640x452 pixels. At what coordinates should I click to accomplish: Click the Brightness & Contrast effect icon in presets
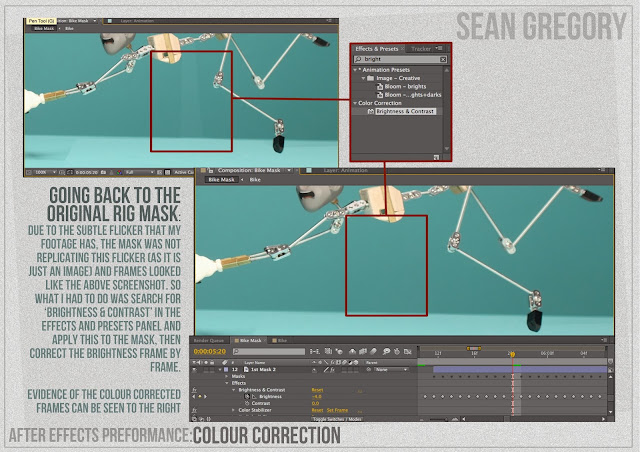(x=371, y=111)
